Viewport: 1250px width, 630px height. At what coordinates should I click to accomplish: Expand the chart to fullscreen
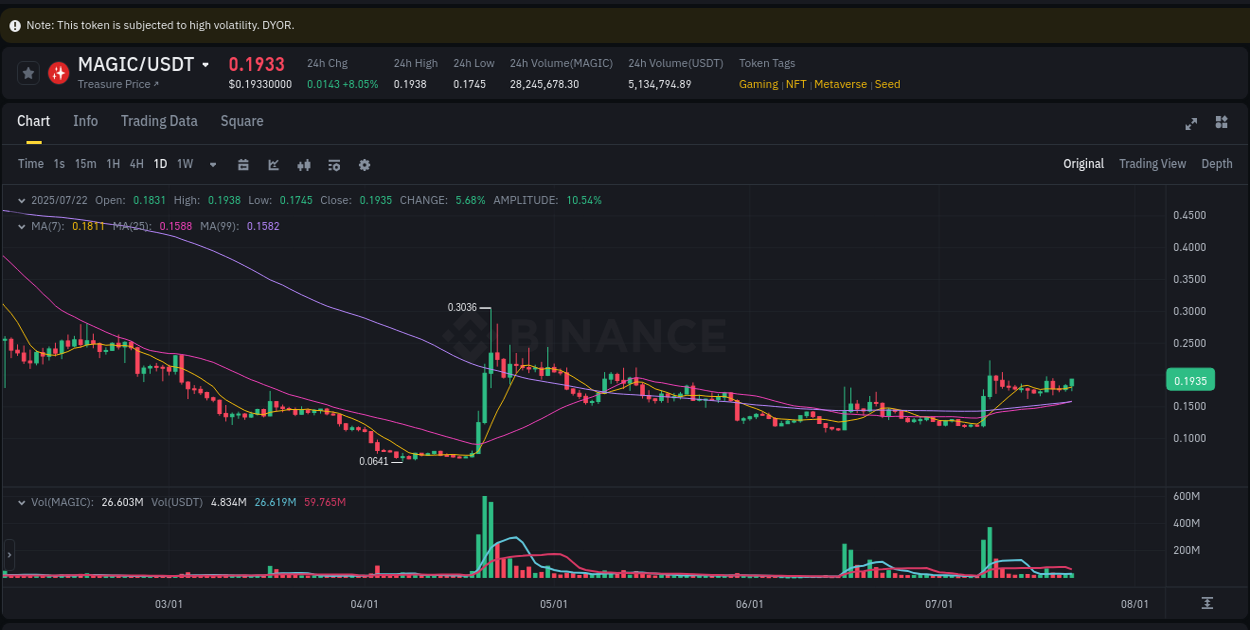(x=1191, y=124)
